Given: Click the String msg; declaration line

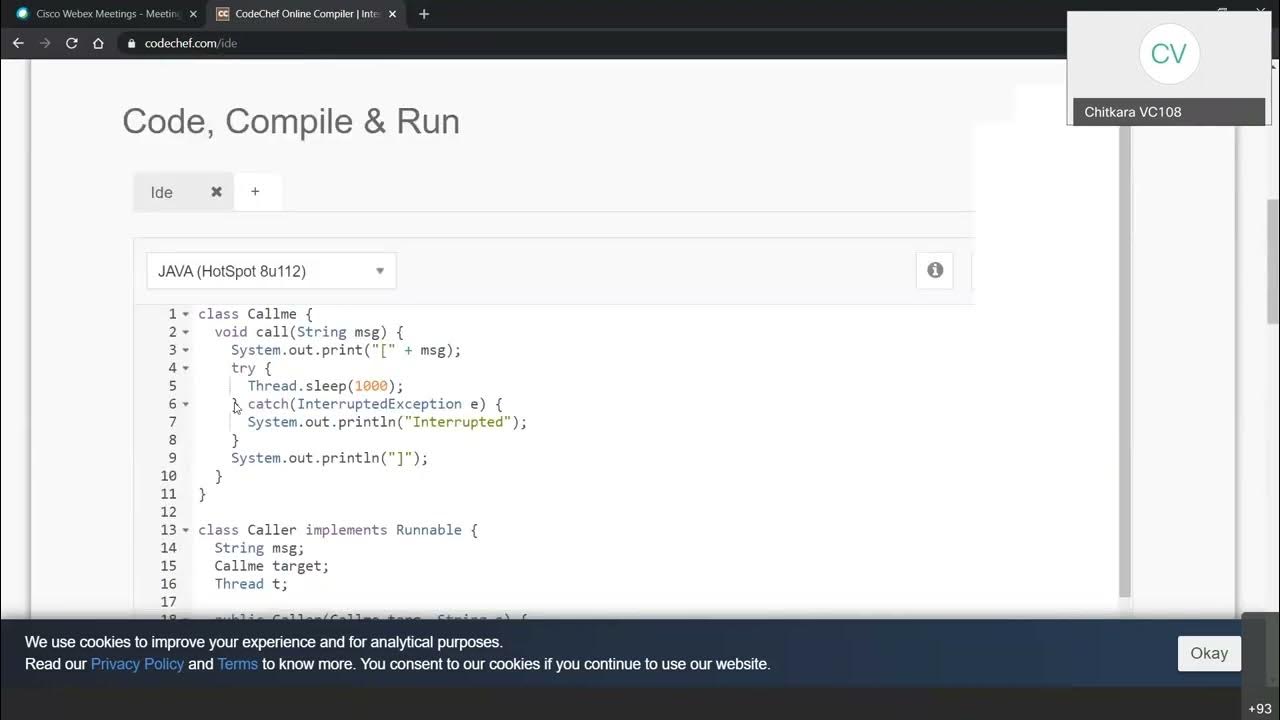Looking at the screenshot, I should [x=259, y=548].
